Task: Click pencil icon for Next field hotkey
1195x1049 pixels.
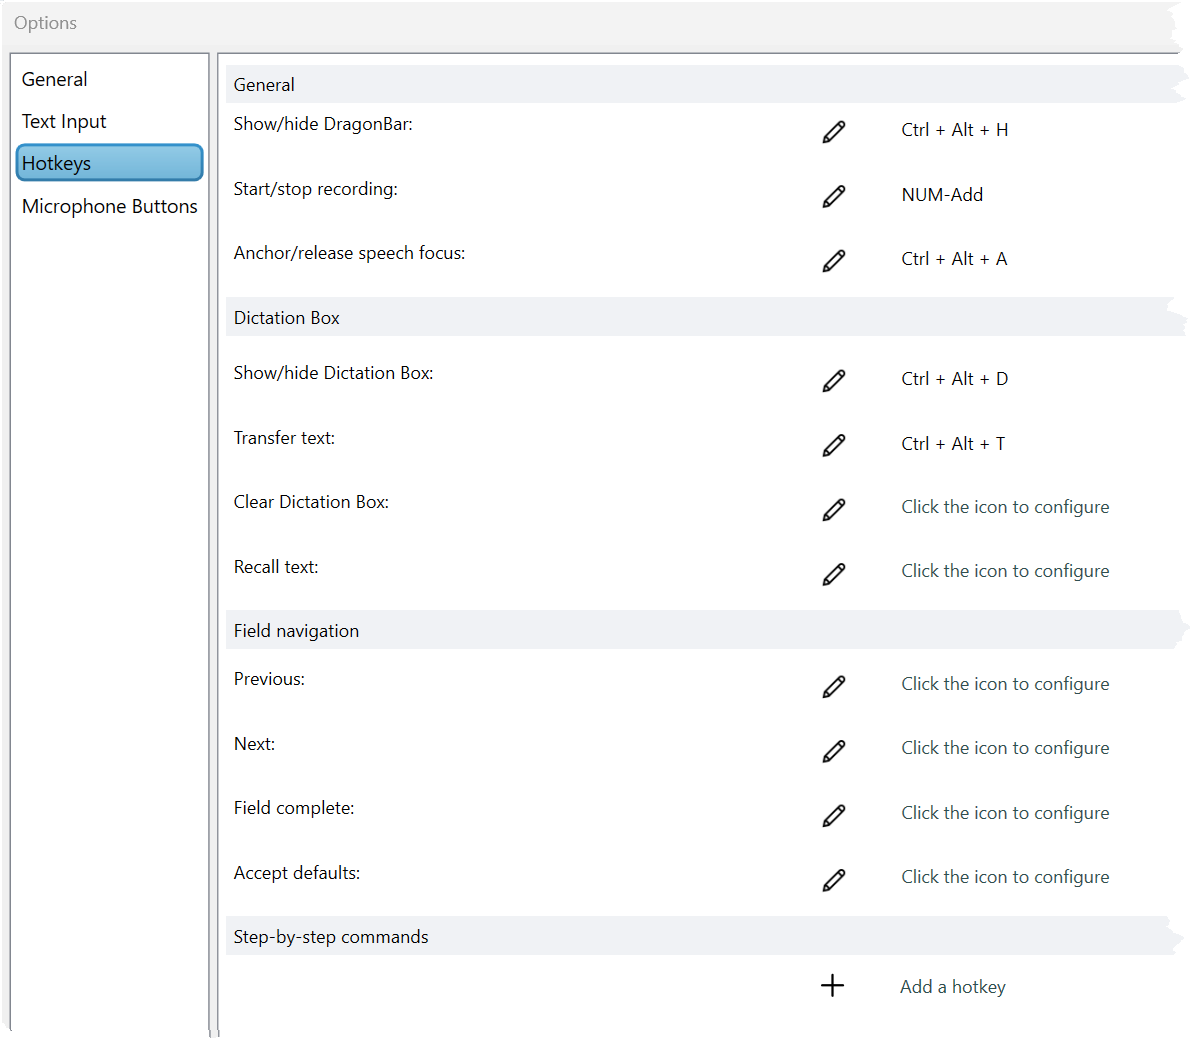Action: pos(833,750)
